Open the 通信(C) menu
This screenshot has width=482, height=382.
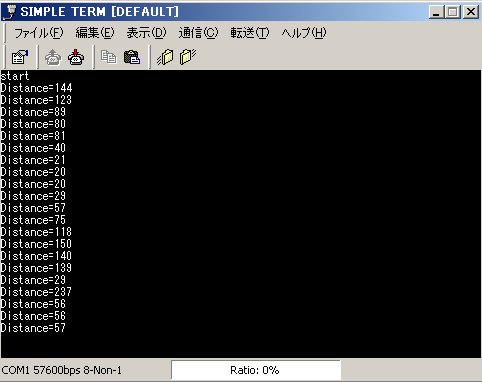point(198,33)
